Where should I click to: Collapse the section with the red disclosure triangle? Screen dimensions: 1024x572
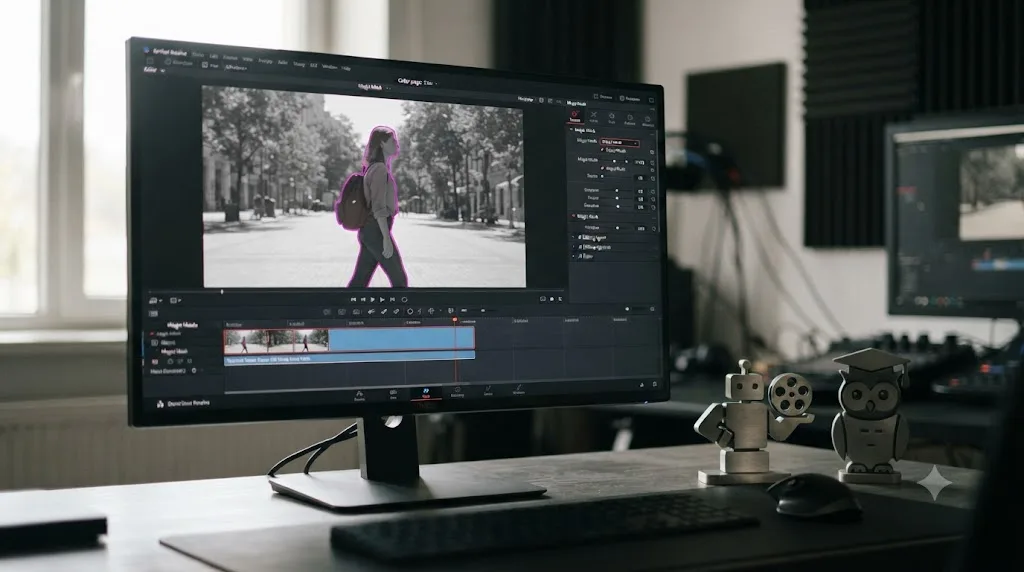pyautogui.click(x=573, y=216)
